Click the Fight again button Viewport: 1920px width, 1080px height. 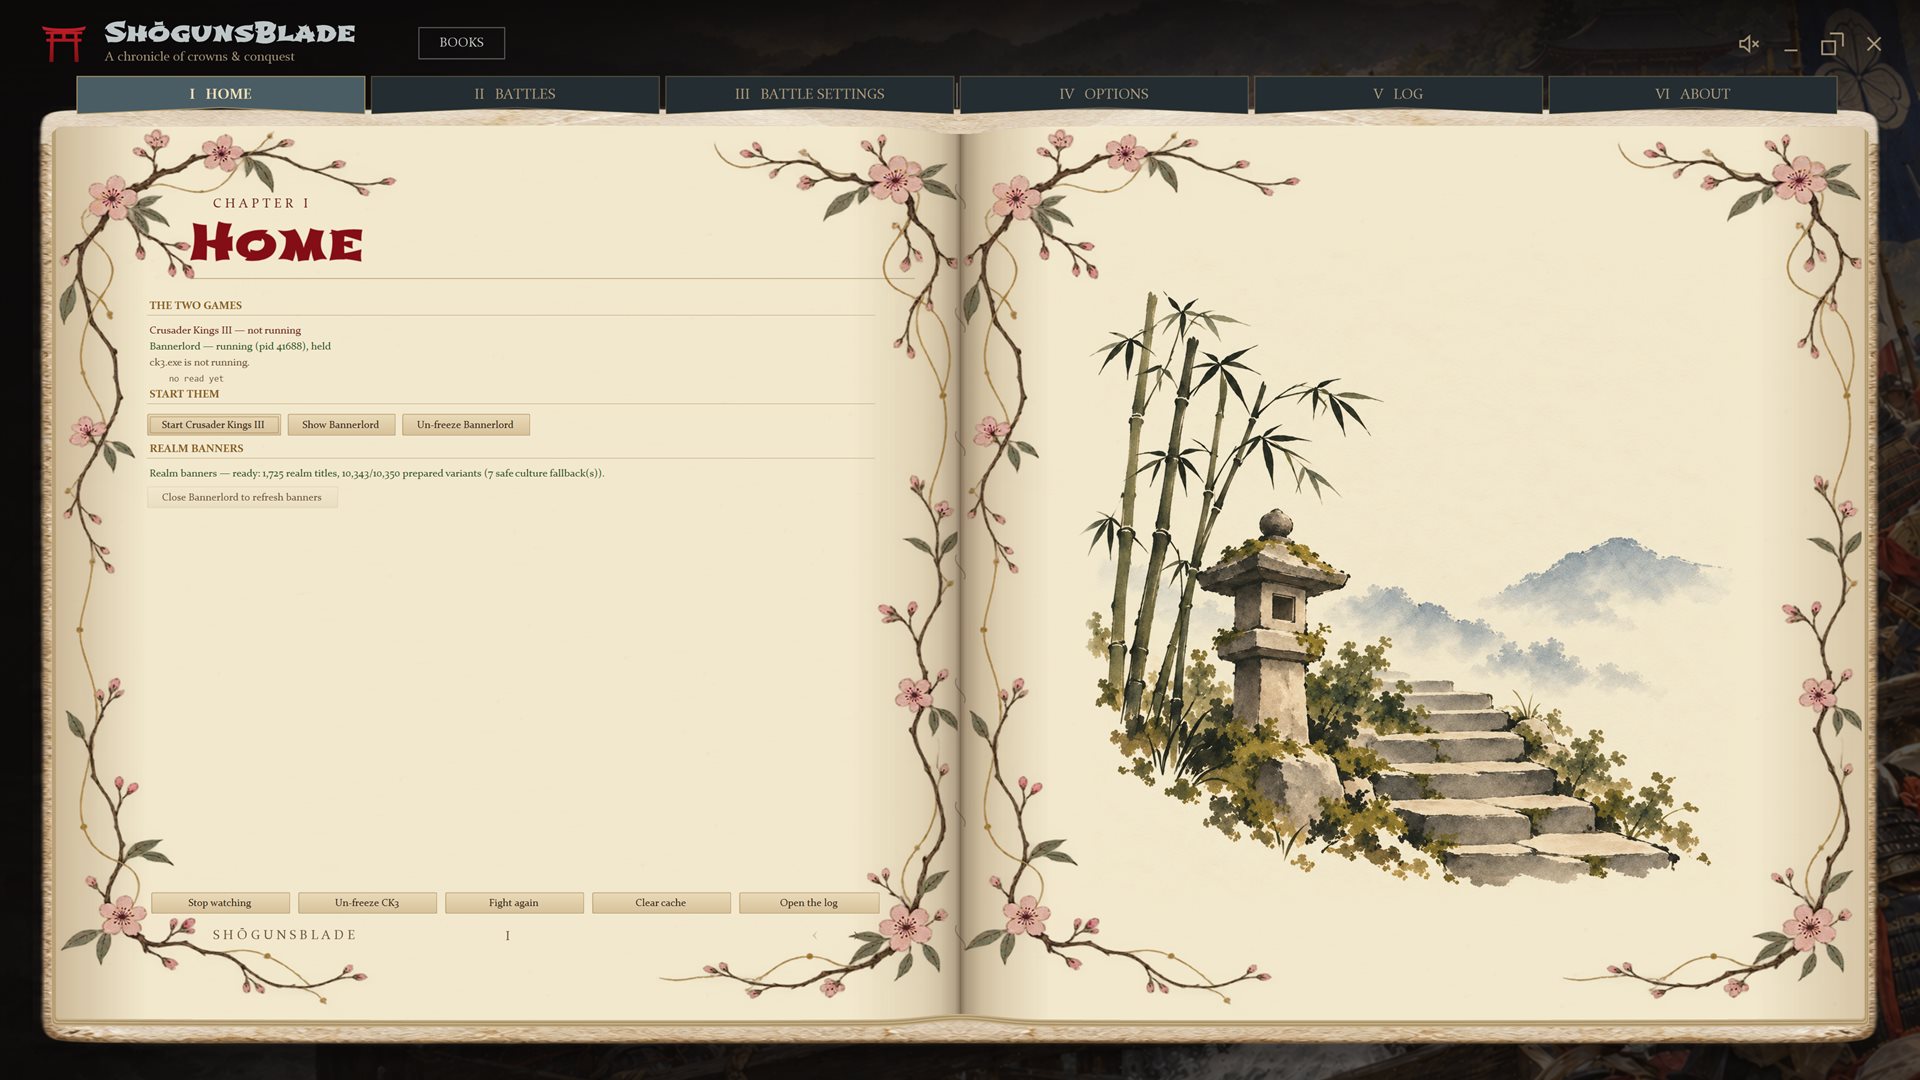tap(514, 903)
